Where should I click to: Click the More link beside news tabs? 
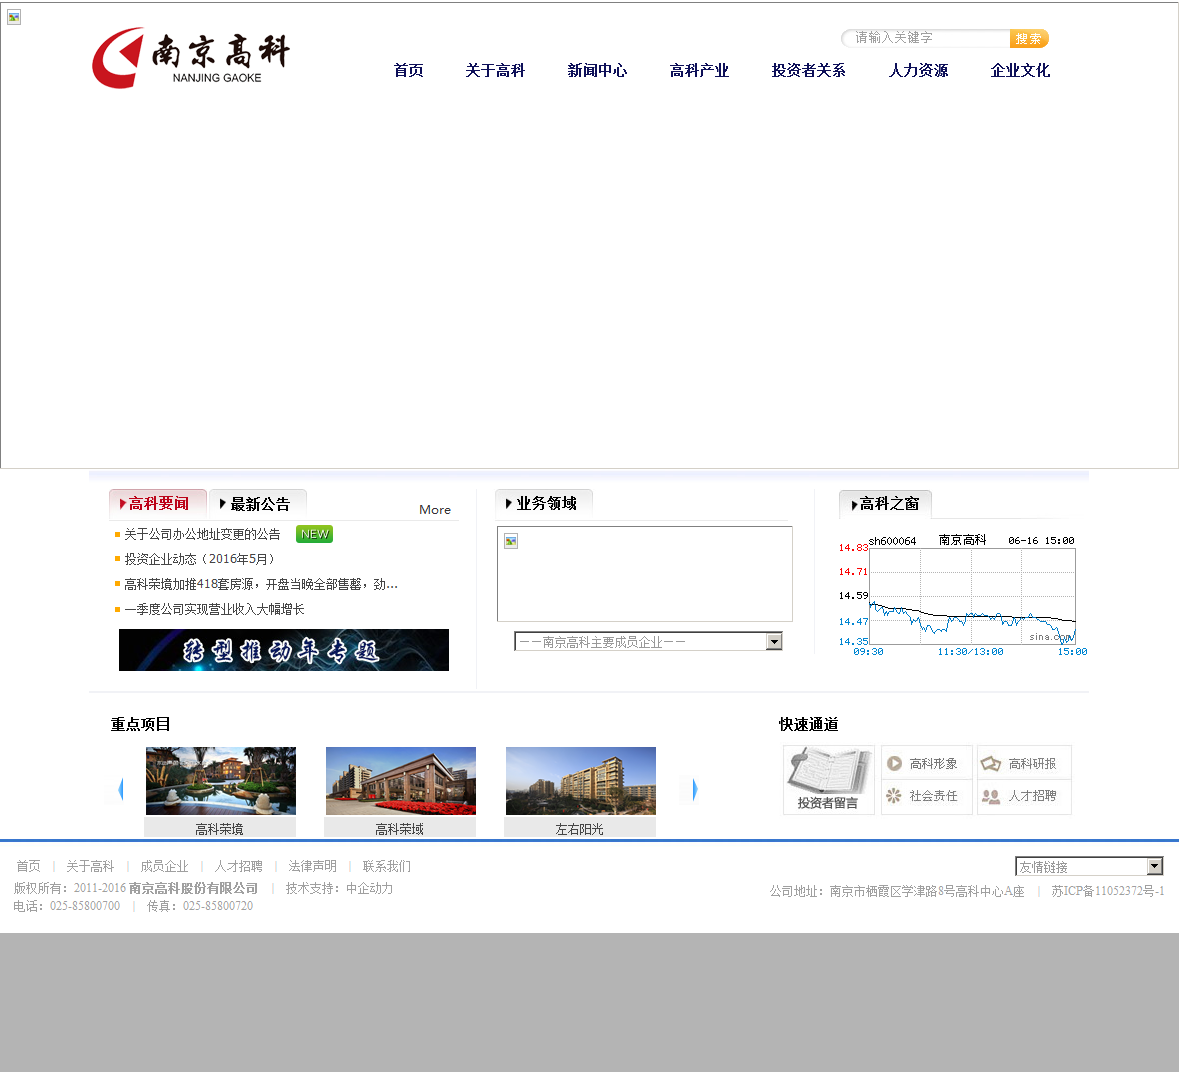coord(435,510)
